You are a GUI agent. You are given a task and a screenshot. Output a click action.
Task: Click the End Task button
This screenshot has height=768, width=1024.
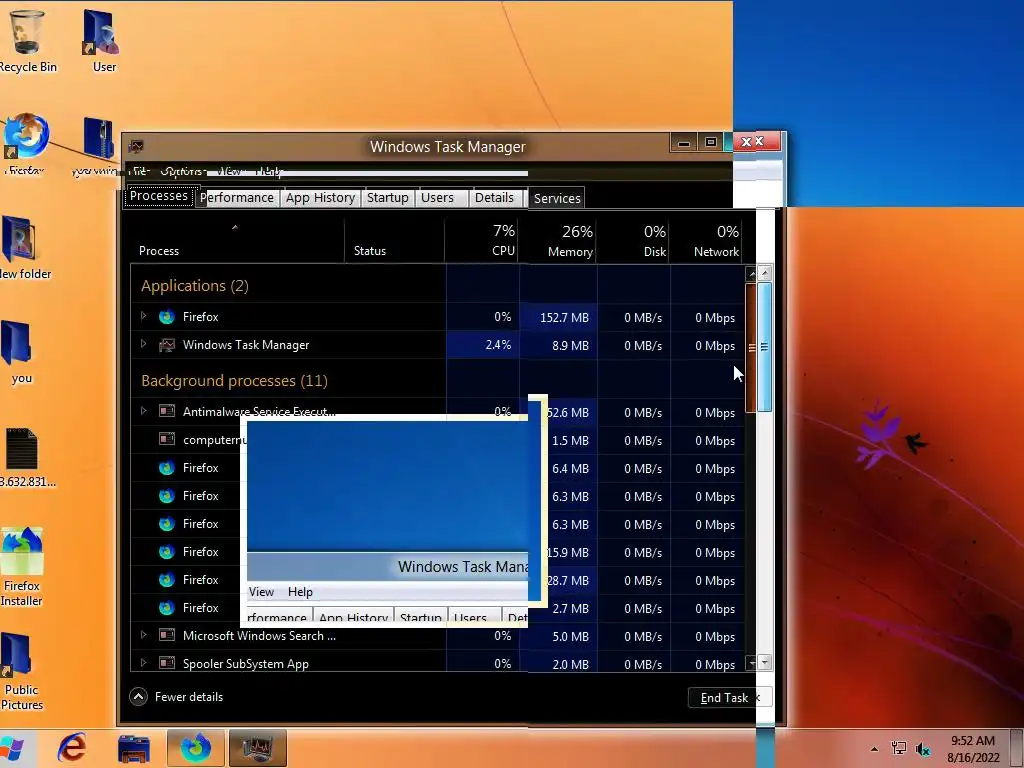(724, 697)
